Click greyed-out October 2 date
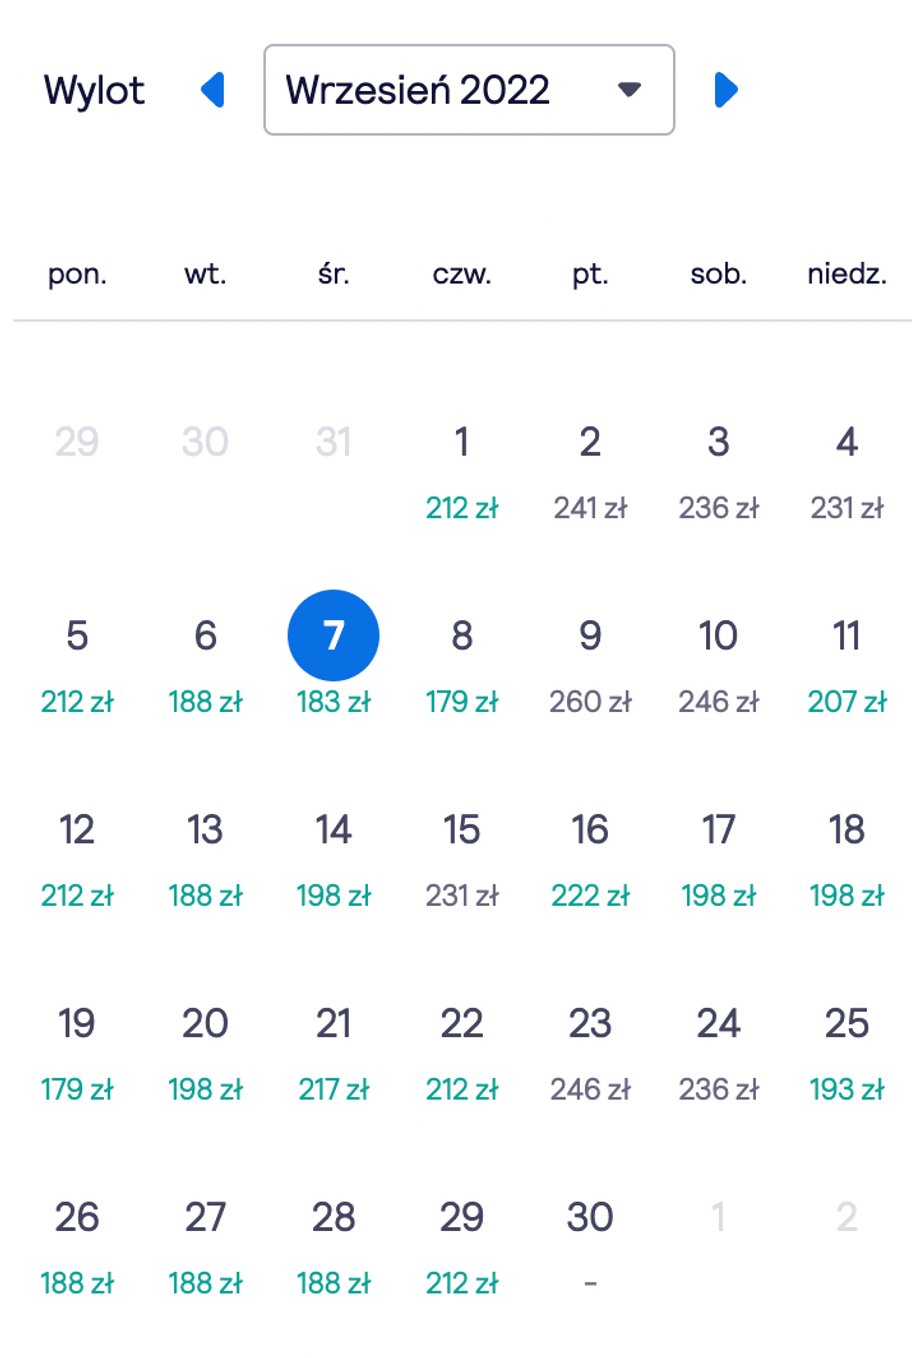The width and height of the screenshot is (920, 1358). (847, 1218)
